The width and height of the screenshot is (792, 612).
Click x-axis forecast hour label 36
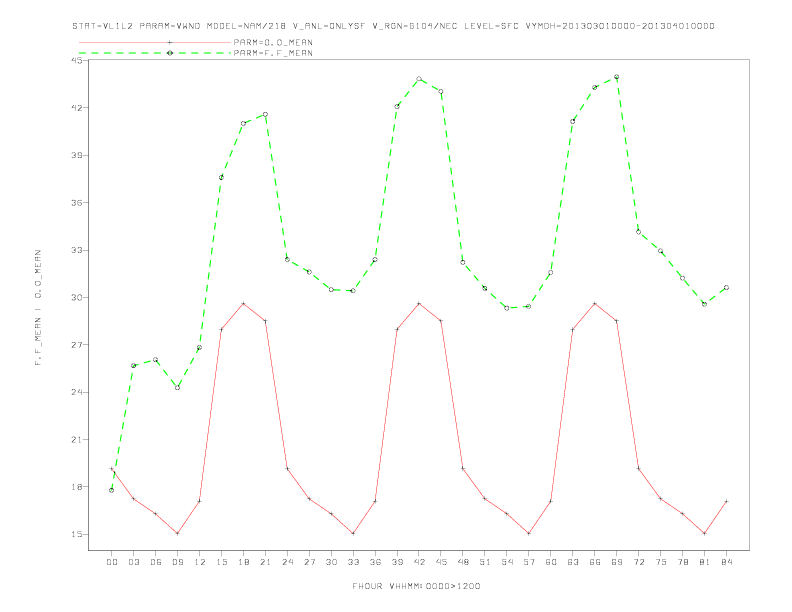pyautogui.click(x=375, y=562)
